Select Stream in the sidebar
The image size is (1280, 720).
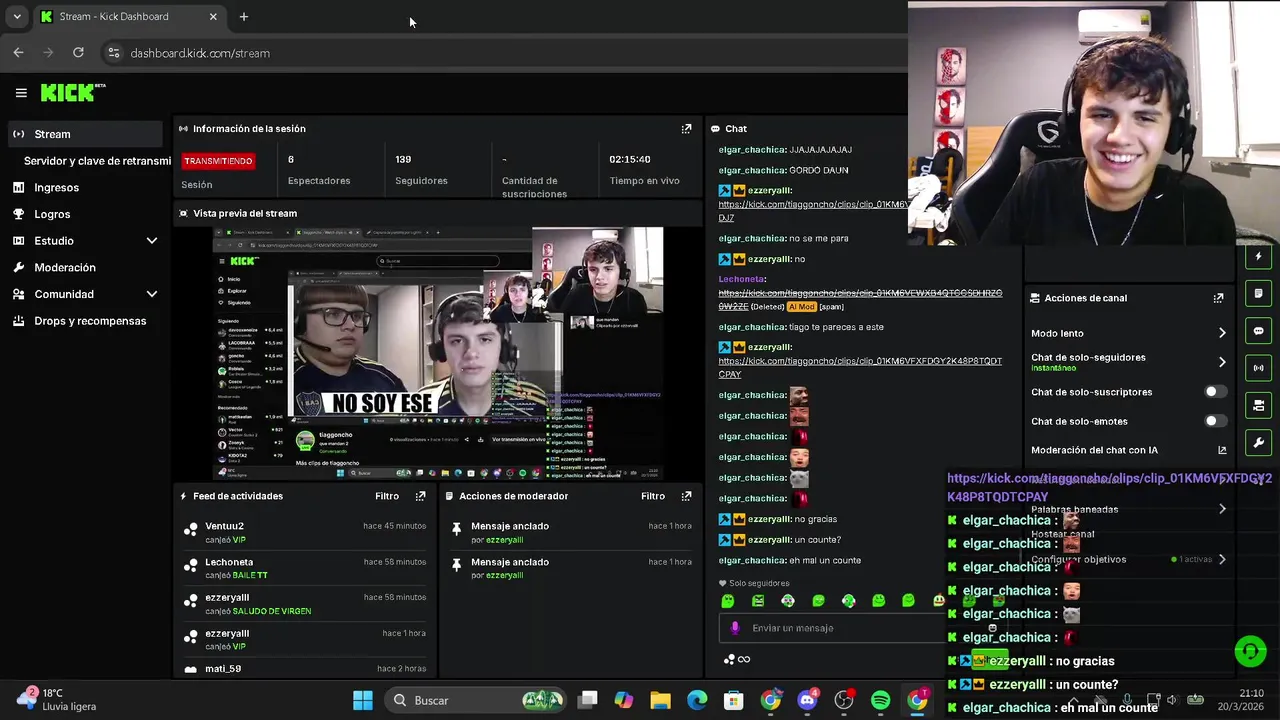click(x=85, y=134)
